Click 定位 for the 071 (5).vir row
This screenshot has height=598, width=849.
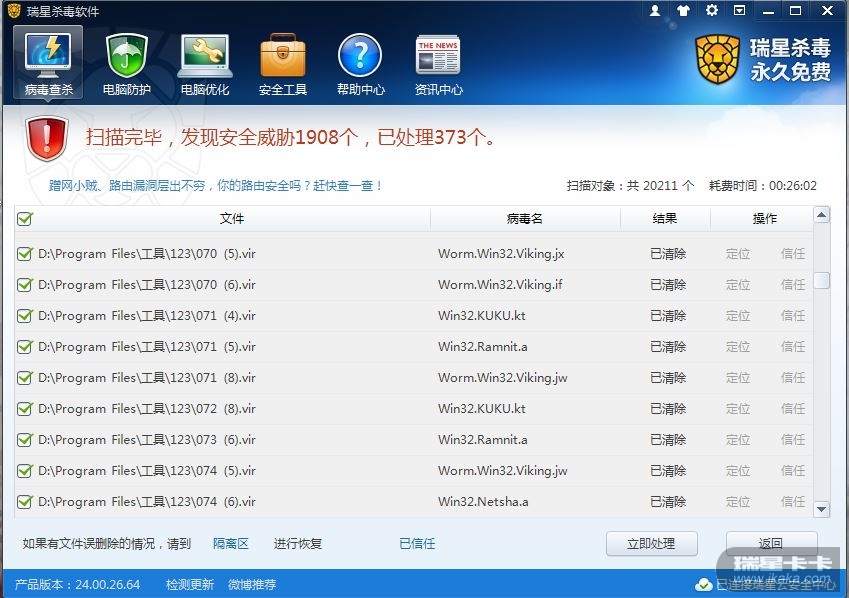738,346
